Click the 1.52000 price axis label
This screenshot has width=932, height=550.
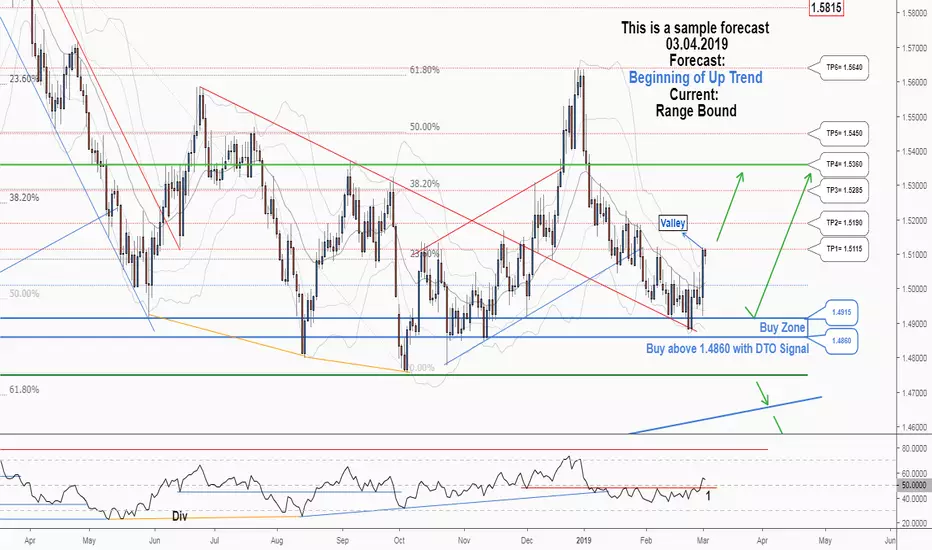(914, 221)
